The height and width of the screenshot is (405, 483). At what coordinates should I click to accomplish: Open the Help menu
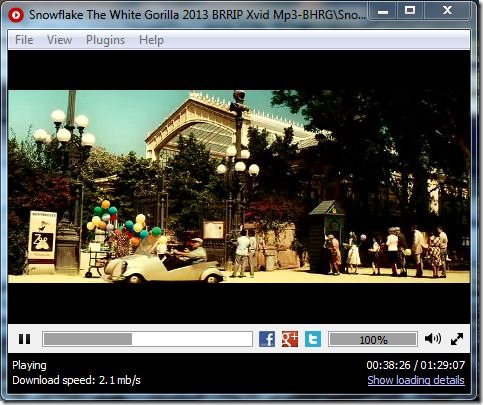(151, 40)
